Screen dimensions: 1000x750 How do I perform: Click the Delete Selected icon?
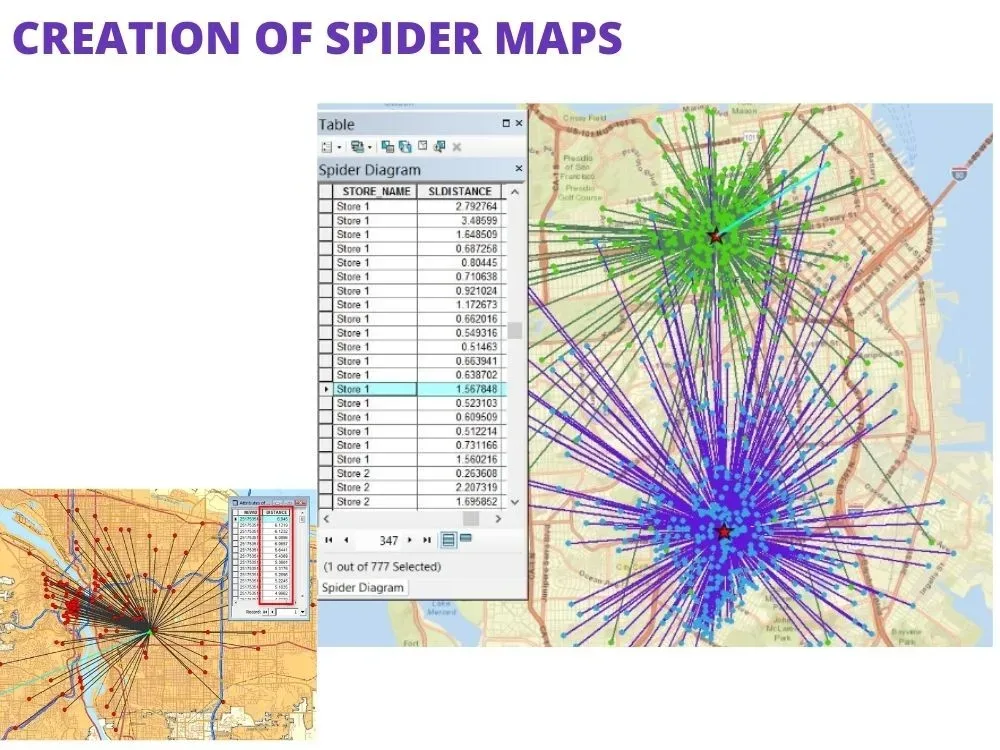456,148
